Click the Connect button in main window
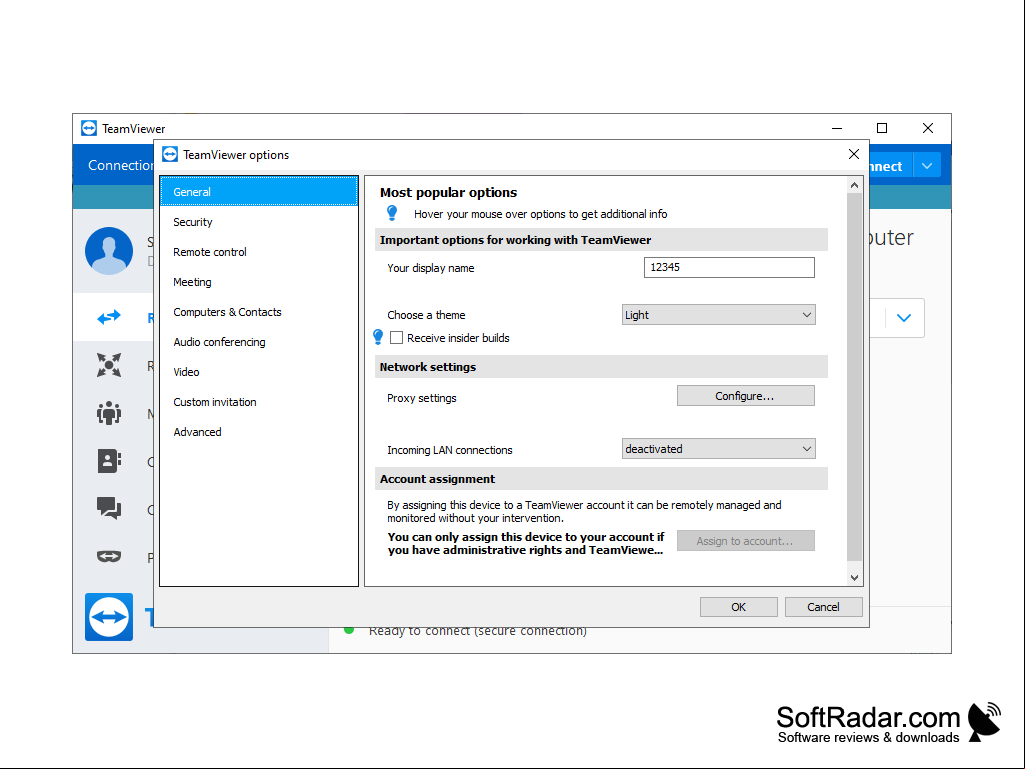Screen dimensions: 1025x769 pyautogui.click(x=890, y=166)
